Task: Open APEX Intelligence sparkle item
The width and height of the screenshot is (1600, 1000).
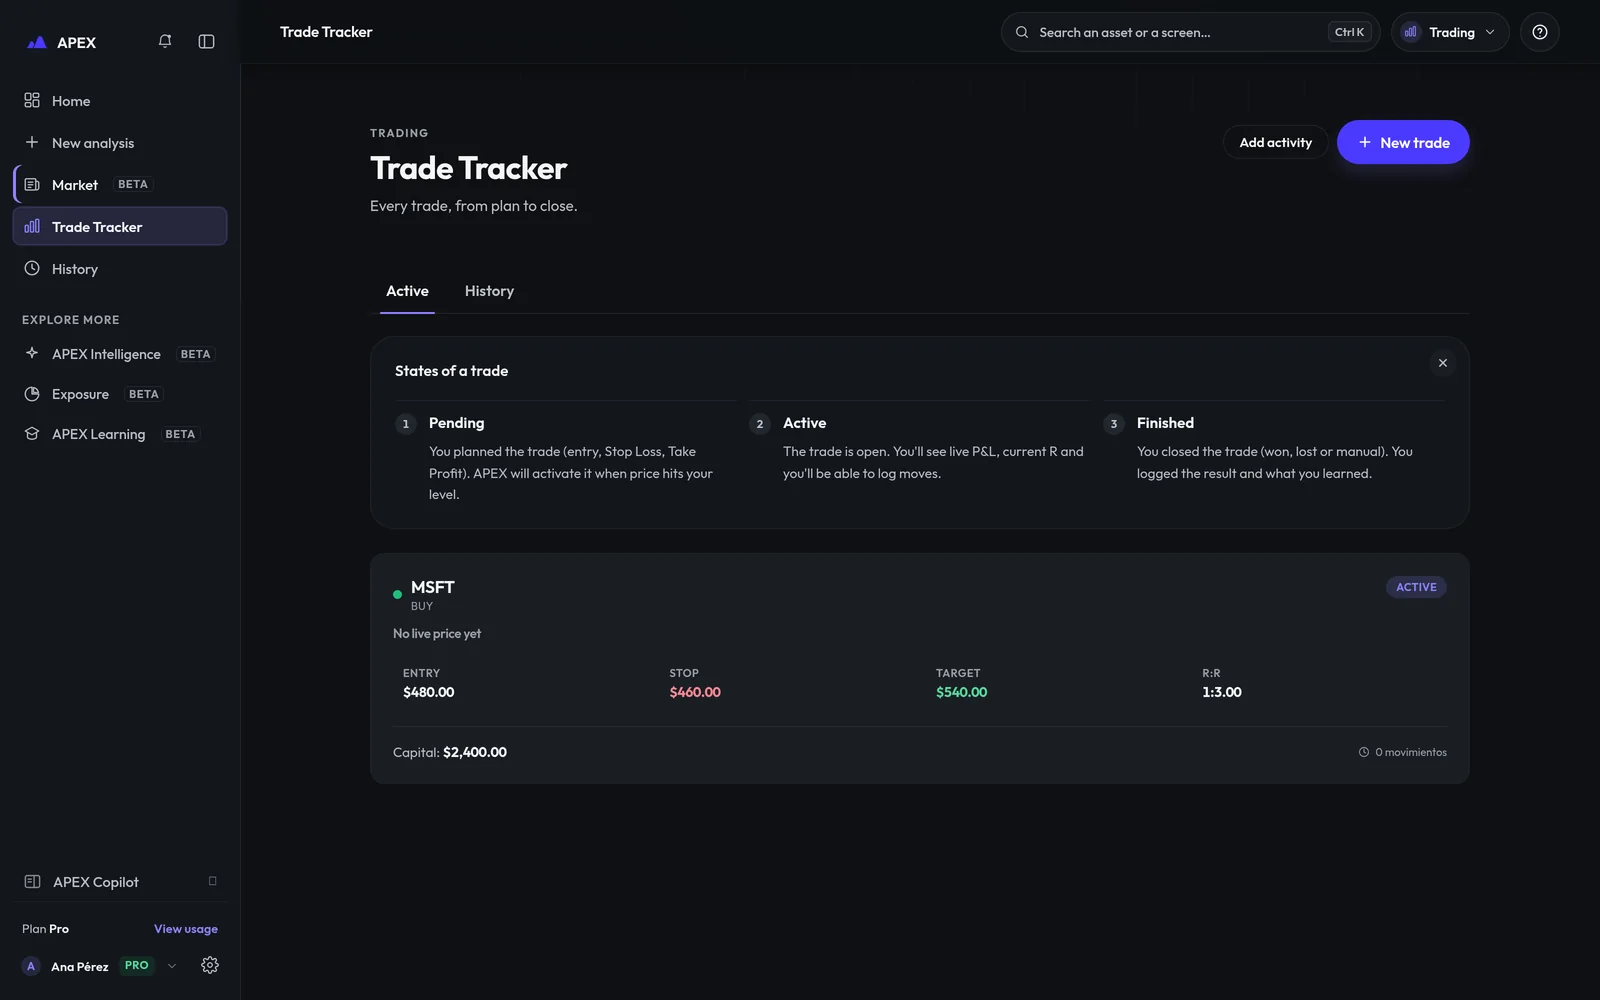Action: tap(120, 354)
